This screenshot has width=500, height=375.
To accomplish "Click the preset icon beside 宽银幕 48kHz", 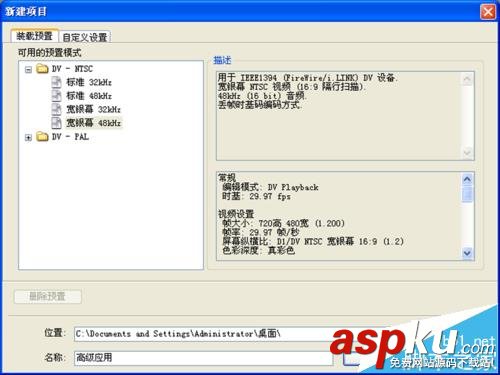I will 57,123.
